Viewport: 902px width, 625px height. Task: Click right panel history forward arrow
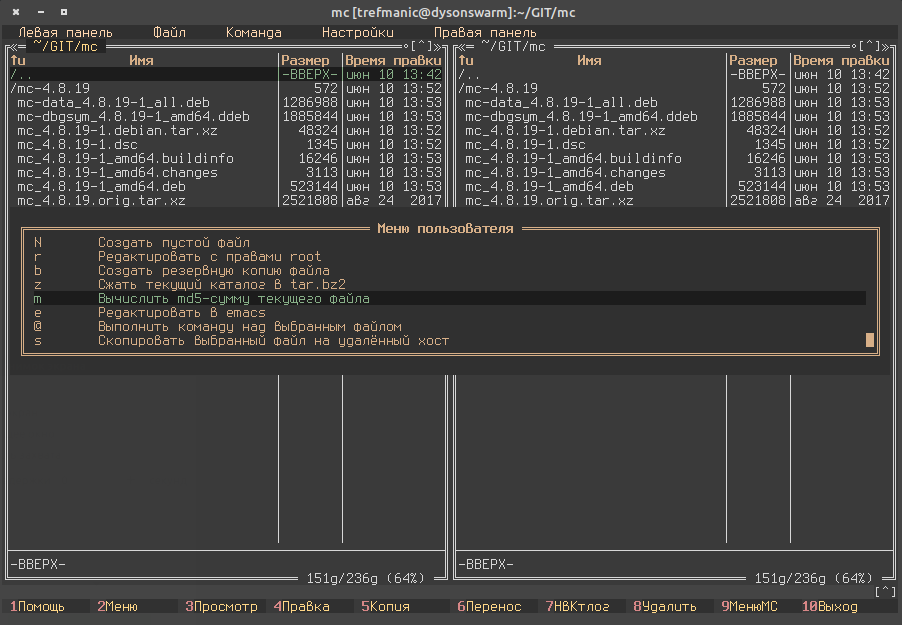[x=888, y=46]
